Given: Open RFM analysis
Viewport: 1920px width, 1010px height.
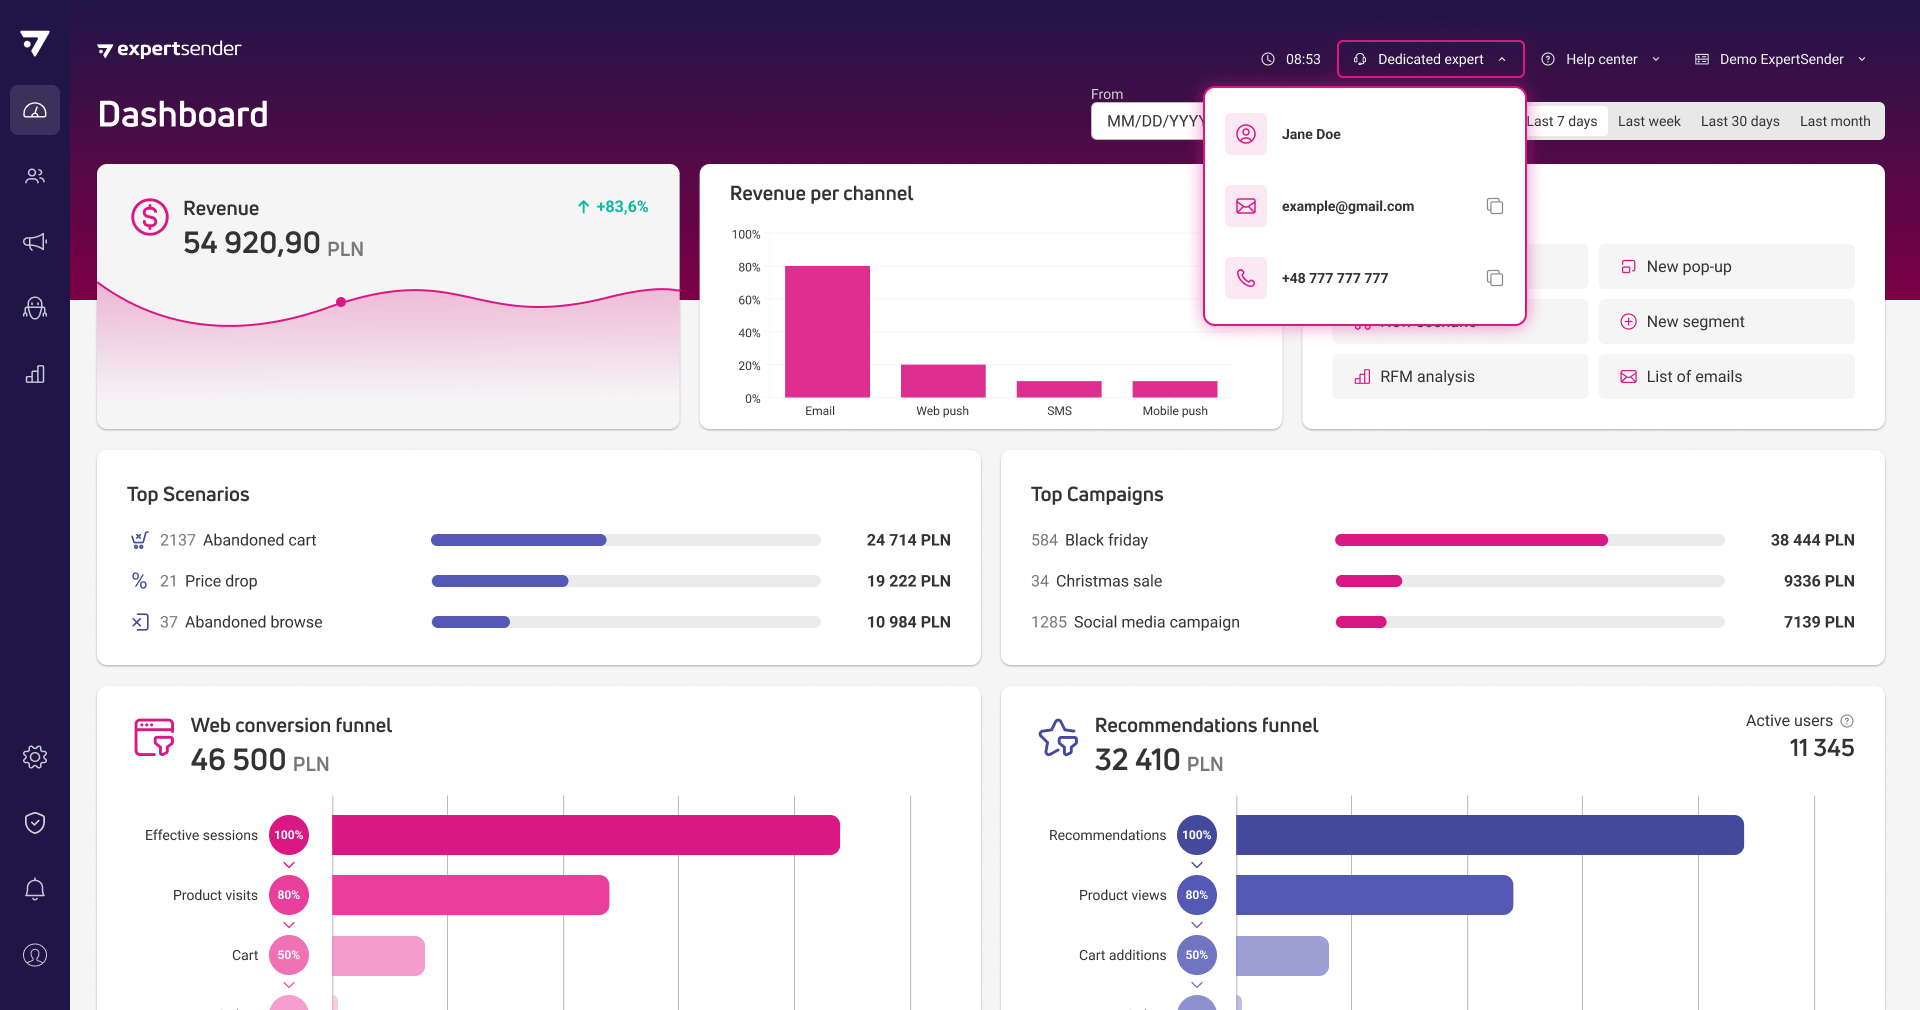Looking at the screenshot, I should [1460, 377].
